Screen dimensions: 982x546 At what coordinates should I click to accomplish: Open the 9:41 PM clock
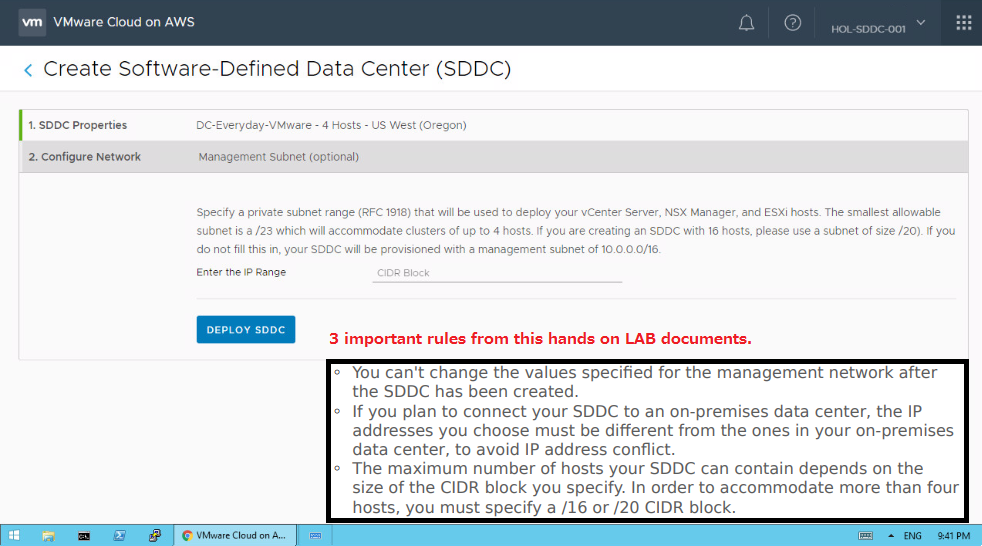954,535
